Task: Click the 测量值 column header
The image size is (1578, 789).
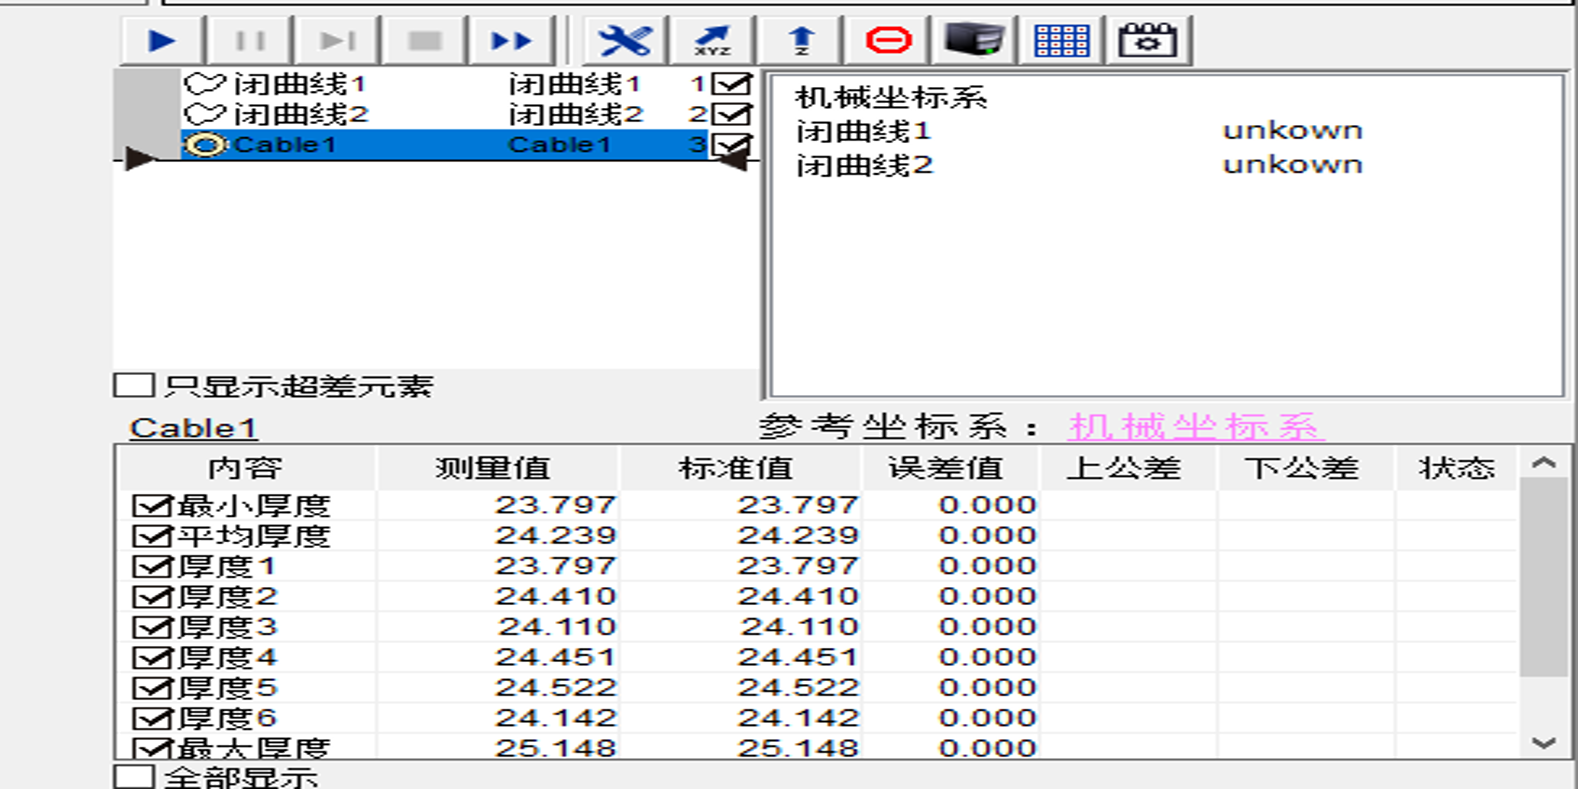Action: [493, 468]
